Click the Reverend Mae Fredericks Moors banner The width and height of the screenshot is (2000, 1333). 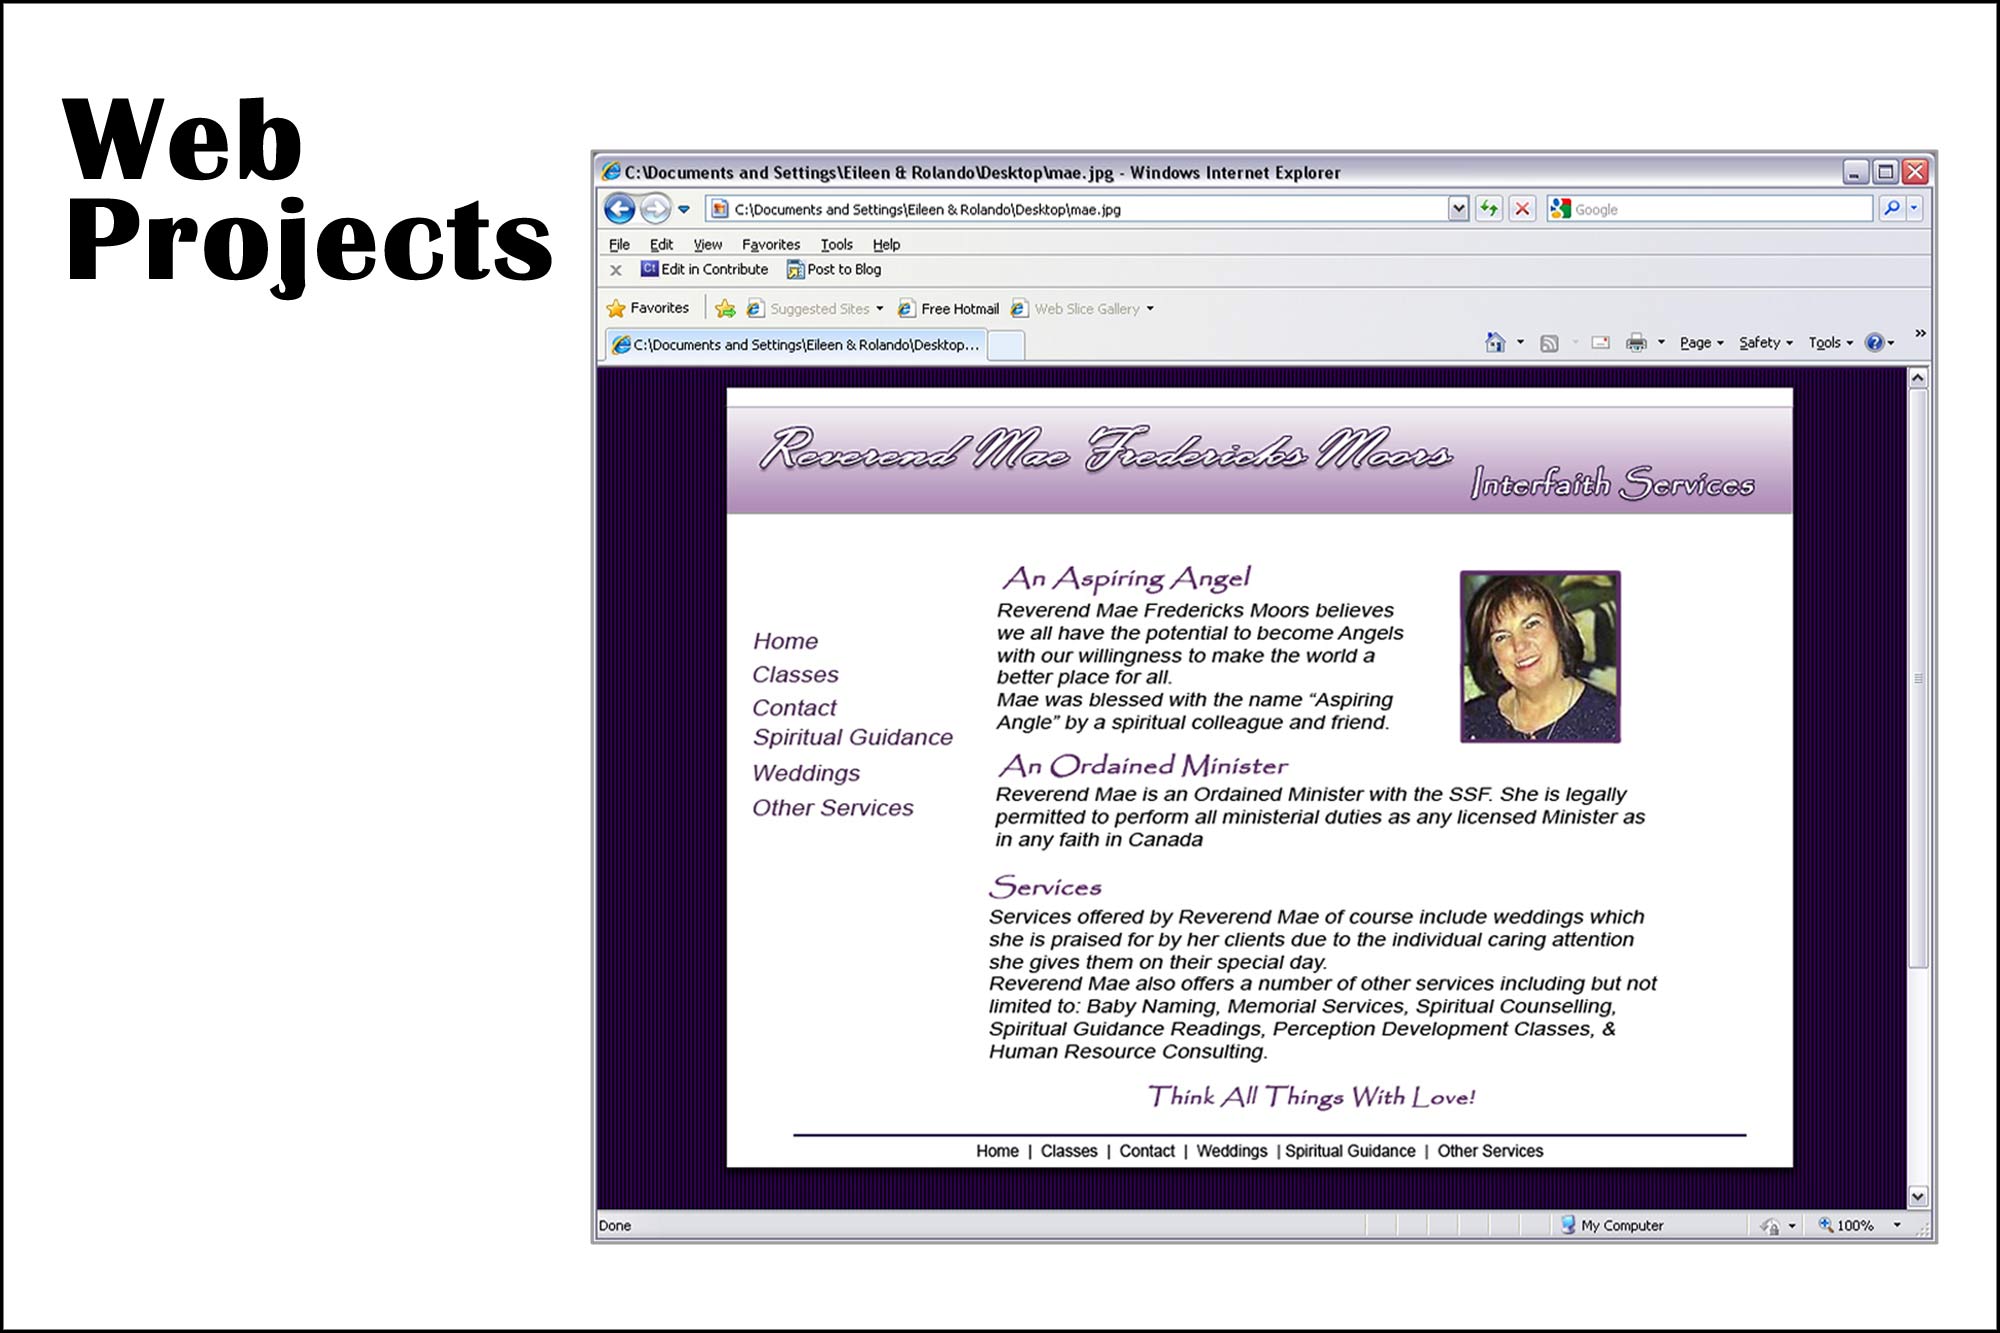(1259, 462)
